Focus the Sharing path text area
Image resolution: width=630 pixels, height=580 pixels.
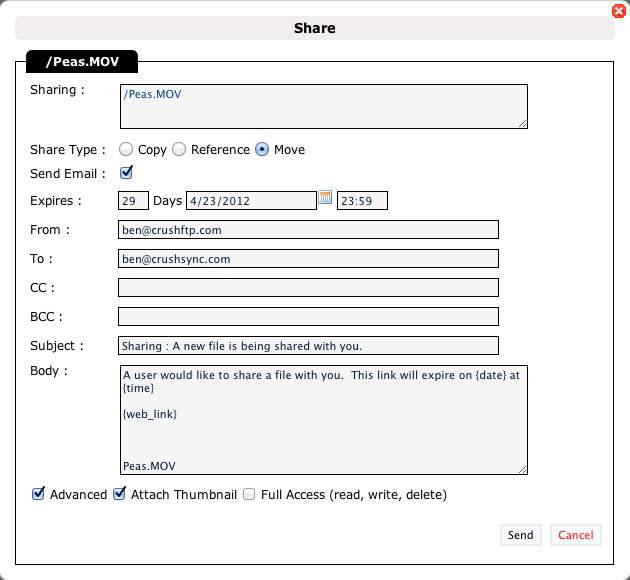pos(324,106)
